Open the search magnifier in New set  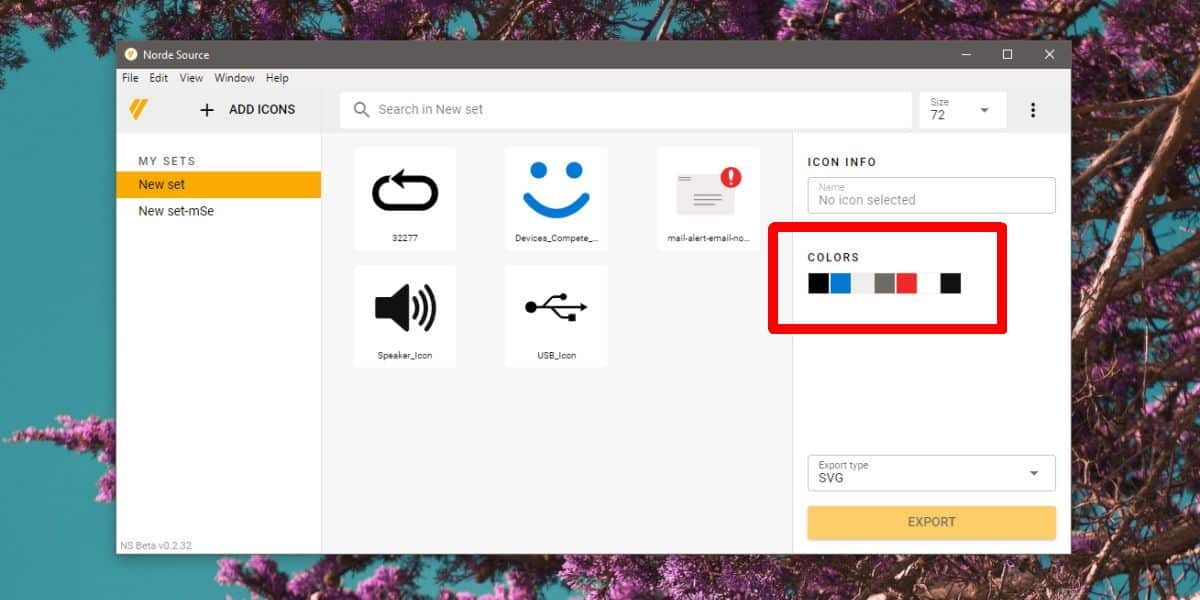pyautogui.click(x=361, y=110)
